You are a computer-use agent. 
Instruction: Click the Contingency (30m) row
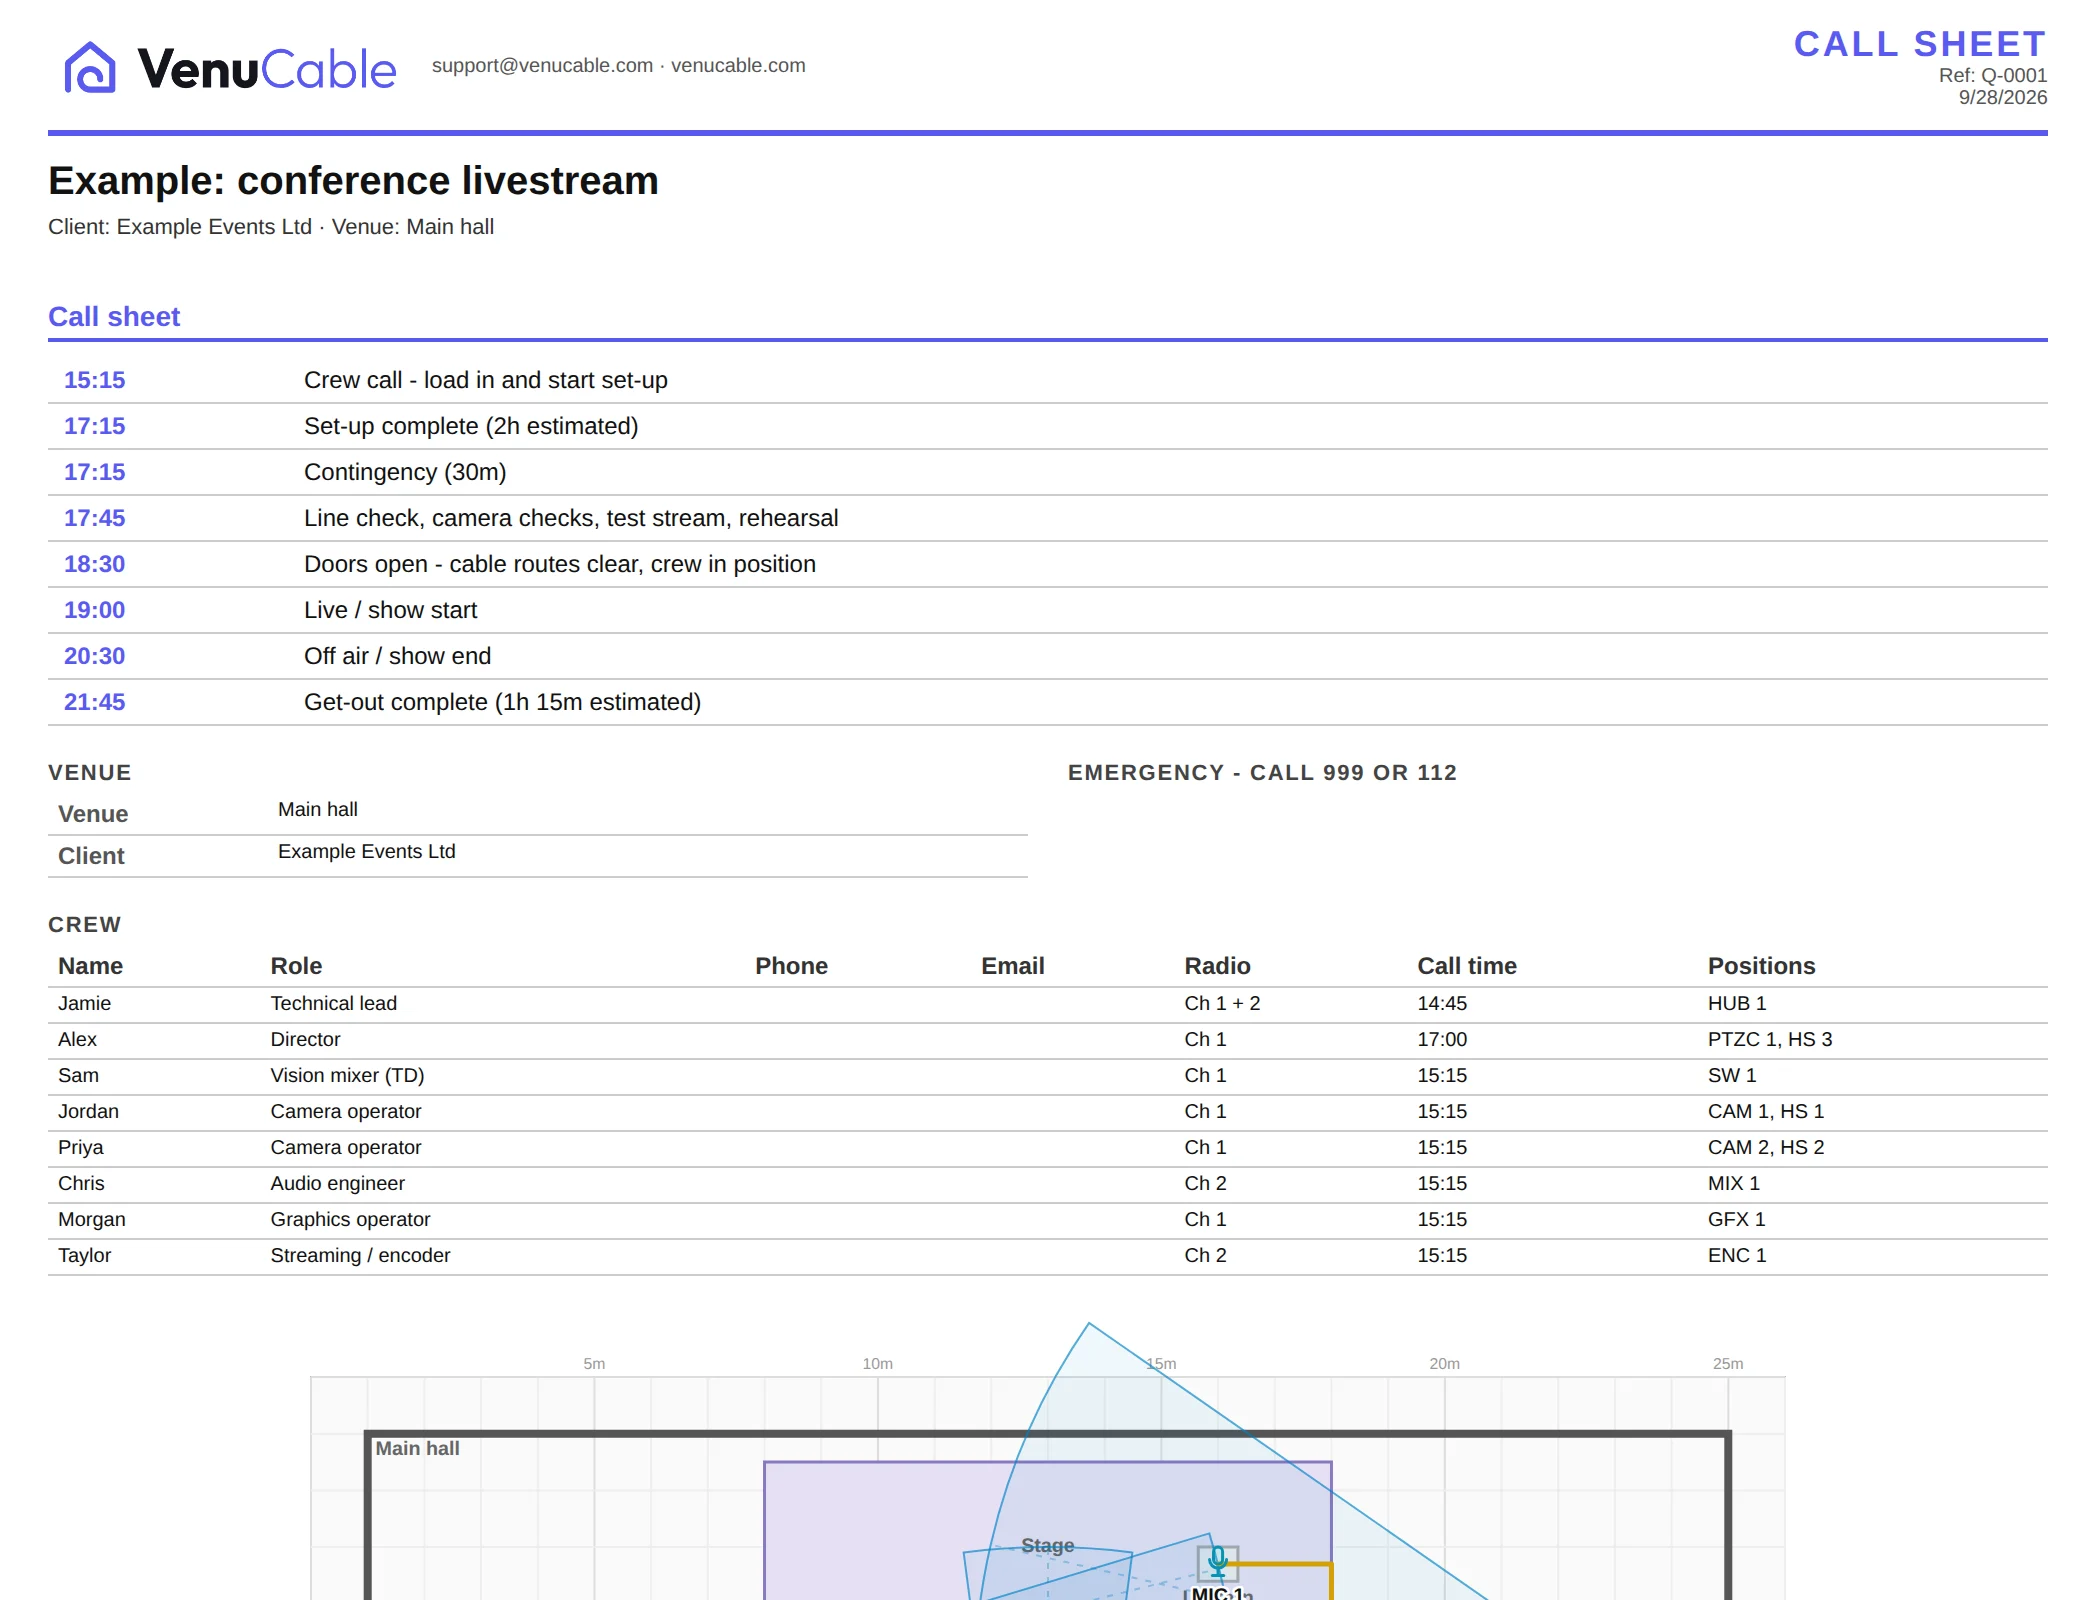click(x=1048, y=472)
